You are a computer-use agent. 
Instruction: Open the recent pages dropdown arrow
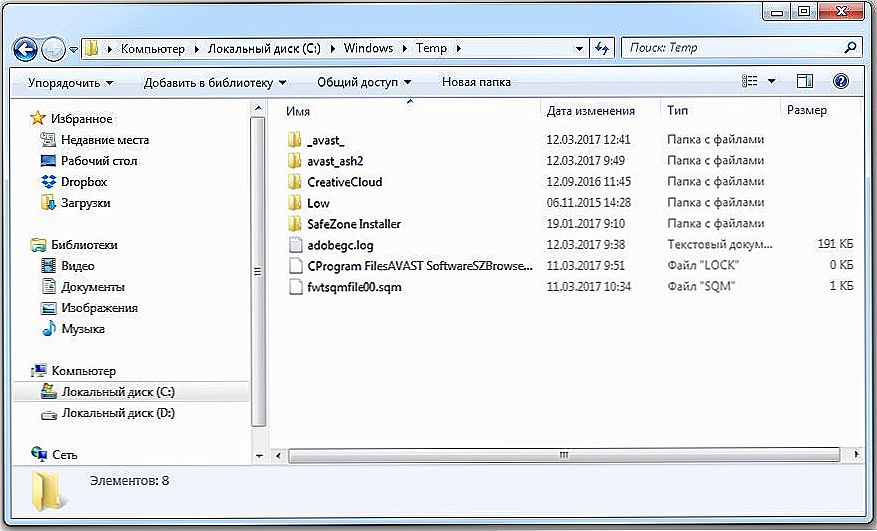tap(73, 49)
